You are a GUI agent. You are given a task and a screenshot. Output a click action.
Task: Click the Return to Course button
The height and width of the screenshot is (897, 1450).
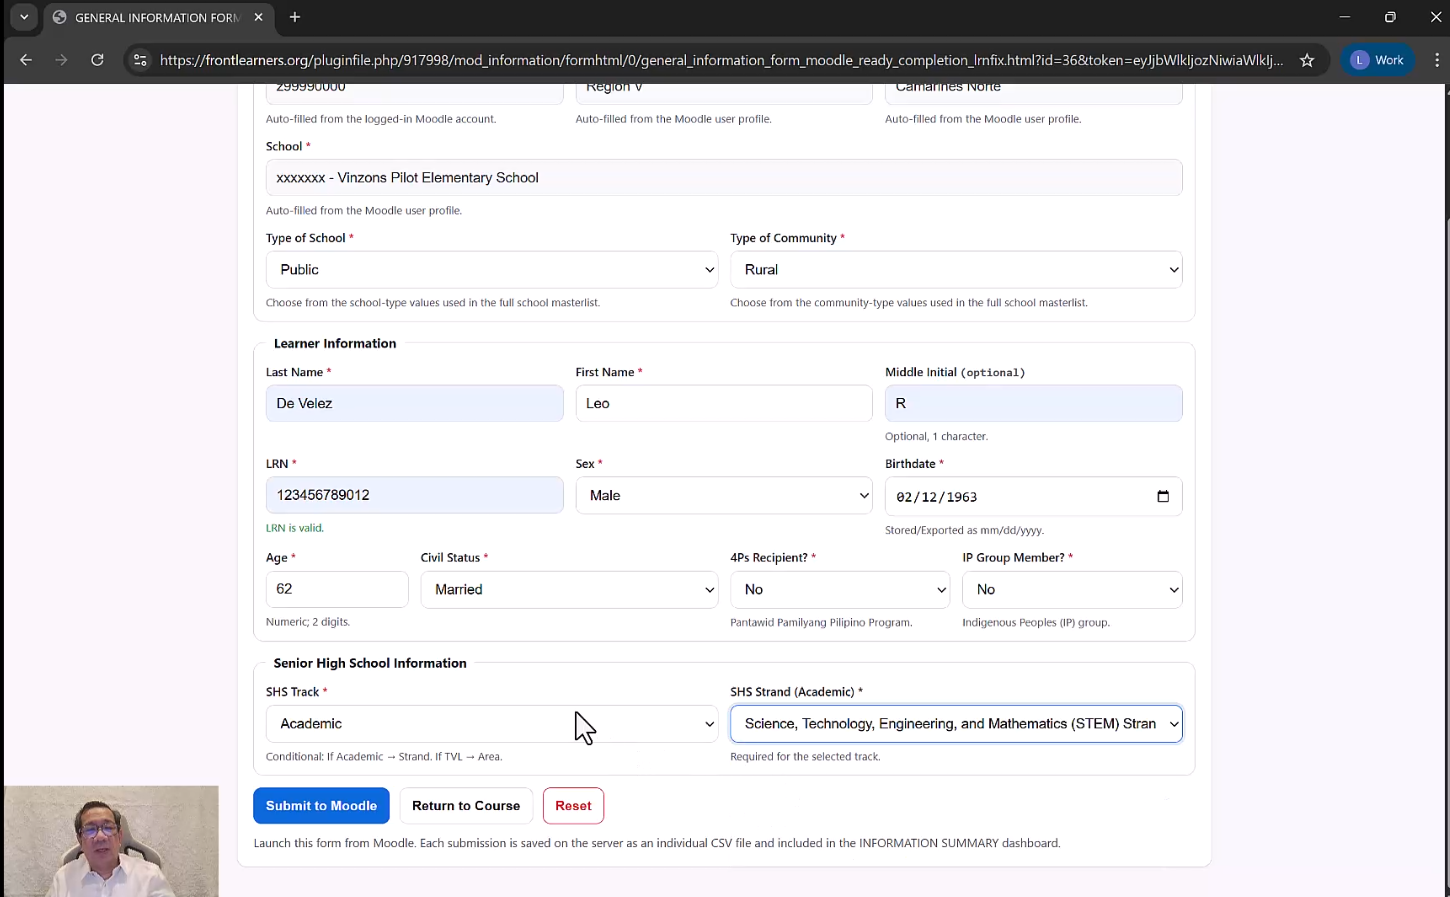tap(466, 806)
